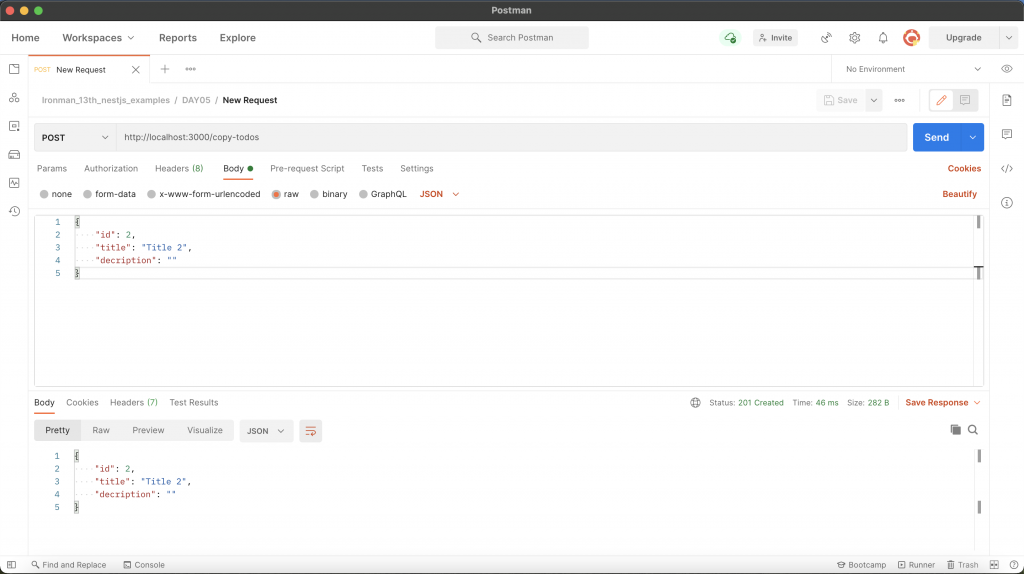Click the Beautify link
This screenshot has height=574, width=1024.
click(x=959, y=194)
